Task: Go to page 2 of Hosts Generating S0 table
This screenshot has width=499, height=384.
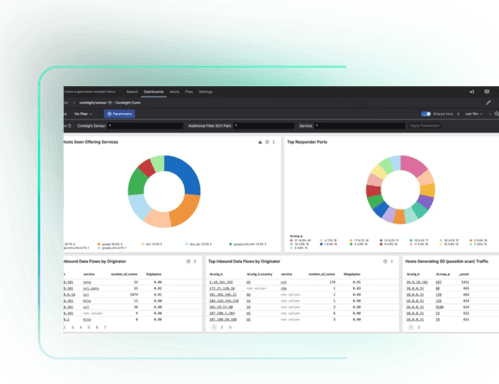Action: (419, 327)
